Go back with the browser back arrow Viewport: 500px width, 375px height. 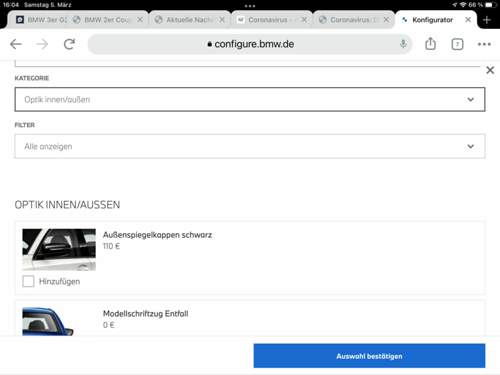point(16,44)
